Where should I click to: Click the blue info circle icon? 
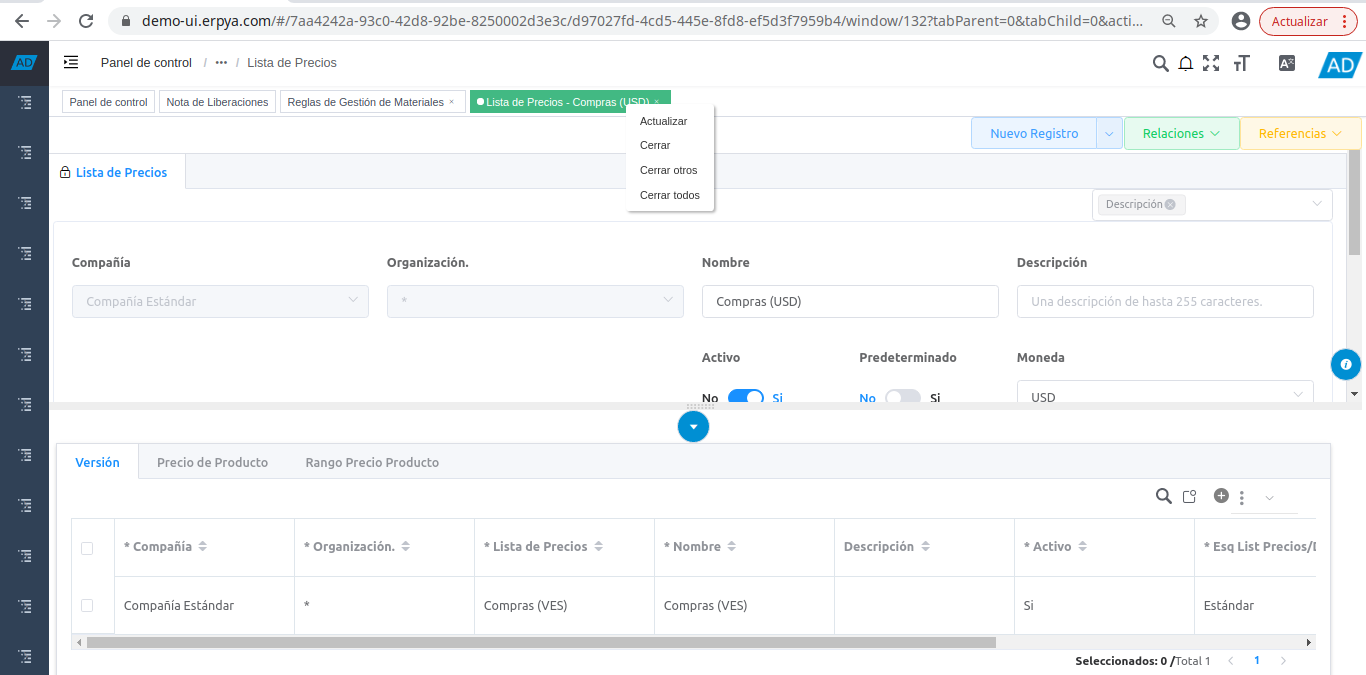tap(1345, 364)
